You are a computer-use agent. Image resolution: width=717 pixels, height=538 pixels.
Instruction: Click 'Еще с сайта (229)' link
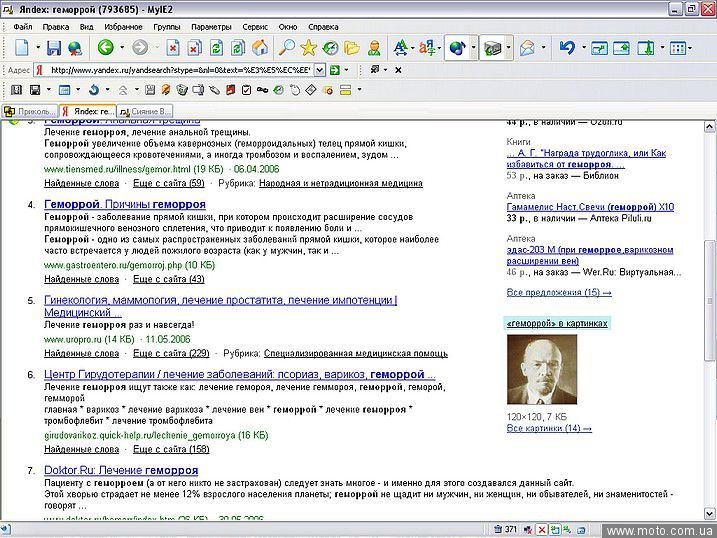171,353
